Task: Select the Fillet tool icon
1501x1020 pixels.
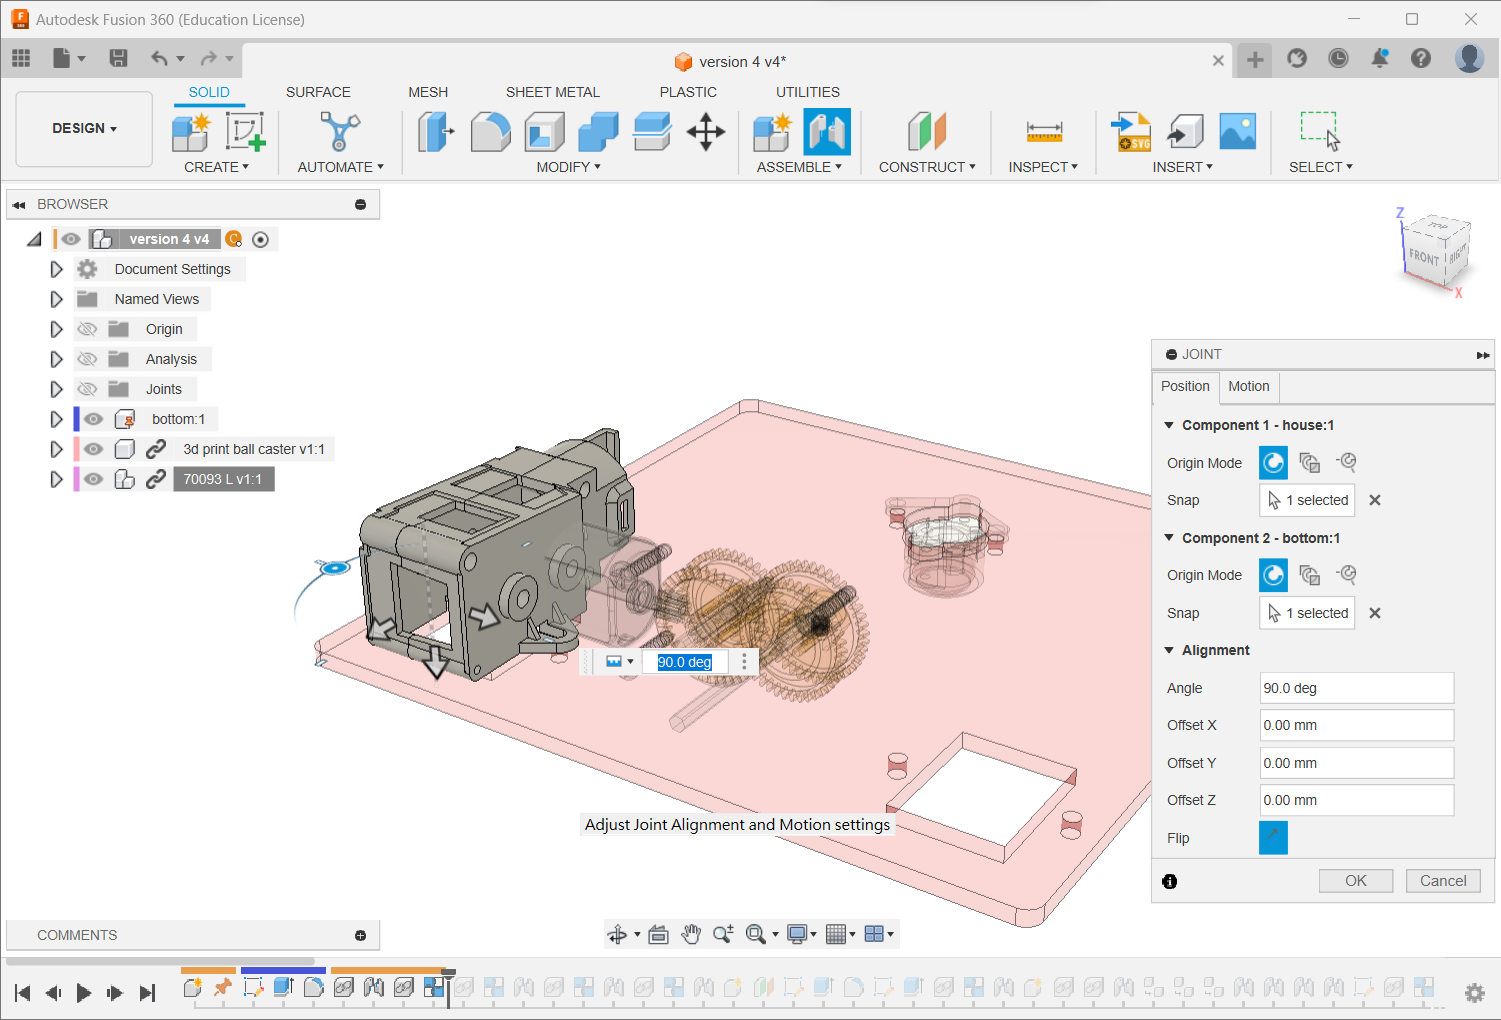Action: tap(490, 132)
